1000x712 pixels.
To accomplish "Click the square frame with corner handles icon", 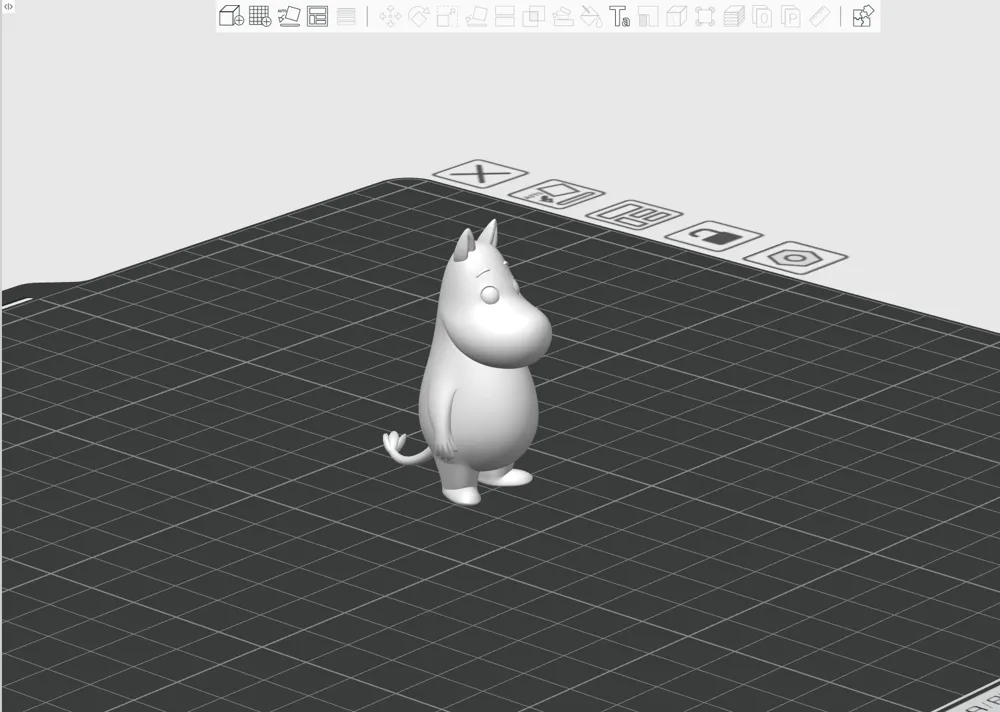I will coord(705,16).
